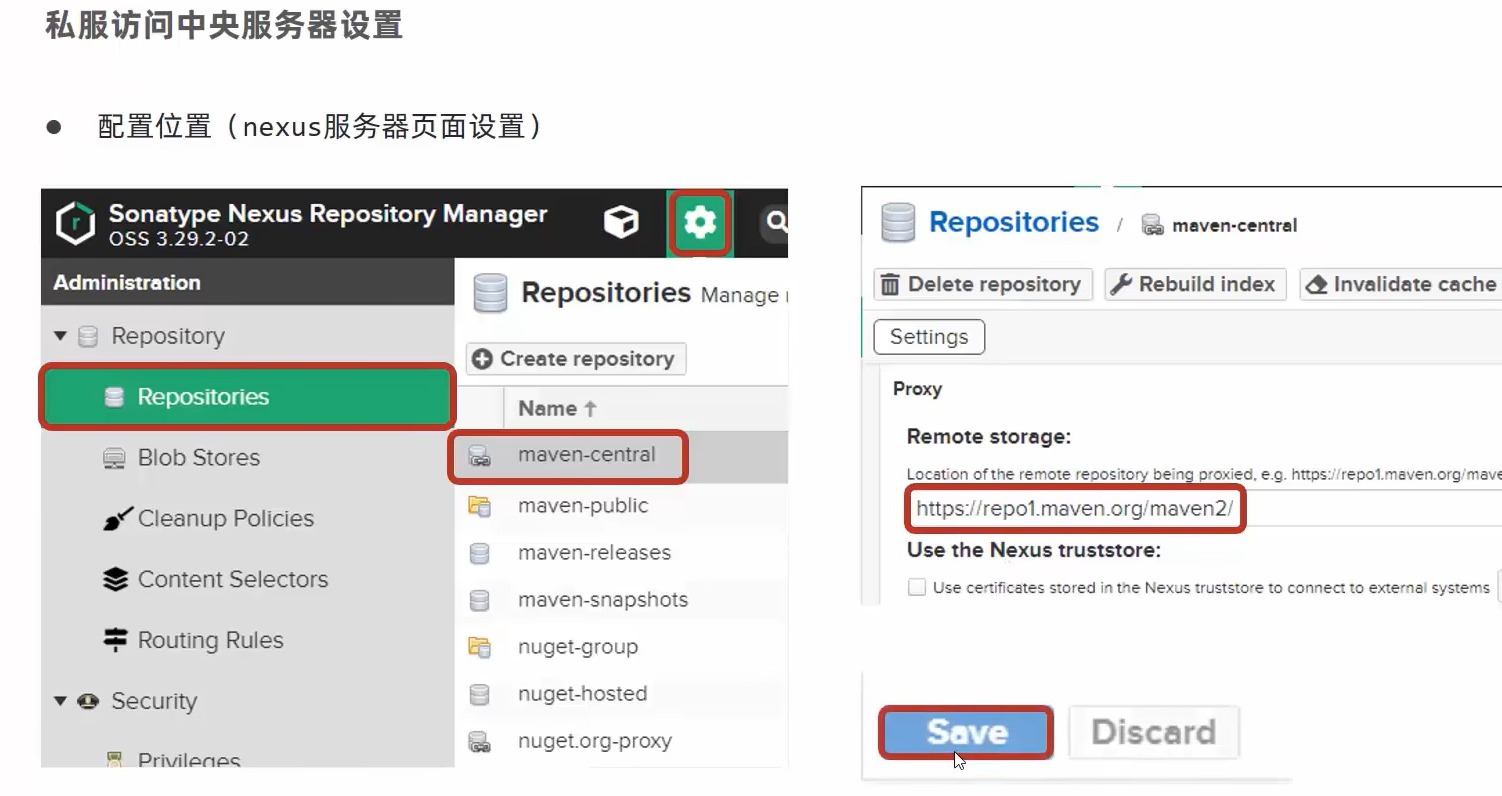Click the gear administration icon
The image size is (1502, 796).
(x=700, y=221)
